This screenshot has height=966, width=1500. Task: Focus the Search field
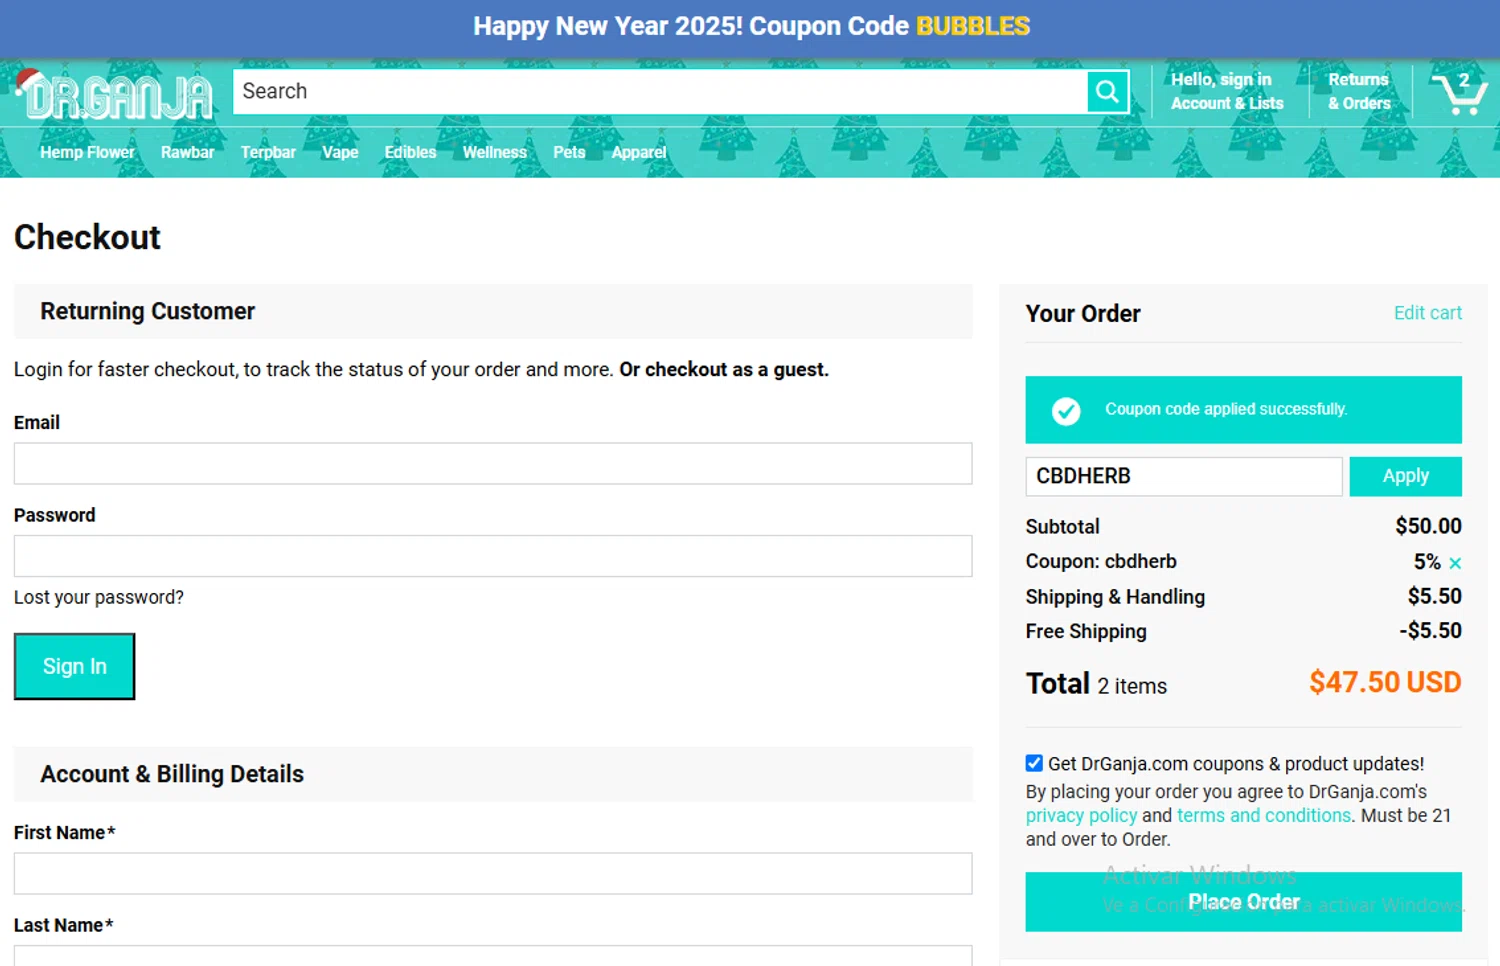pos(660,91)
